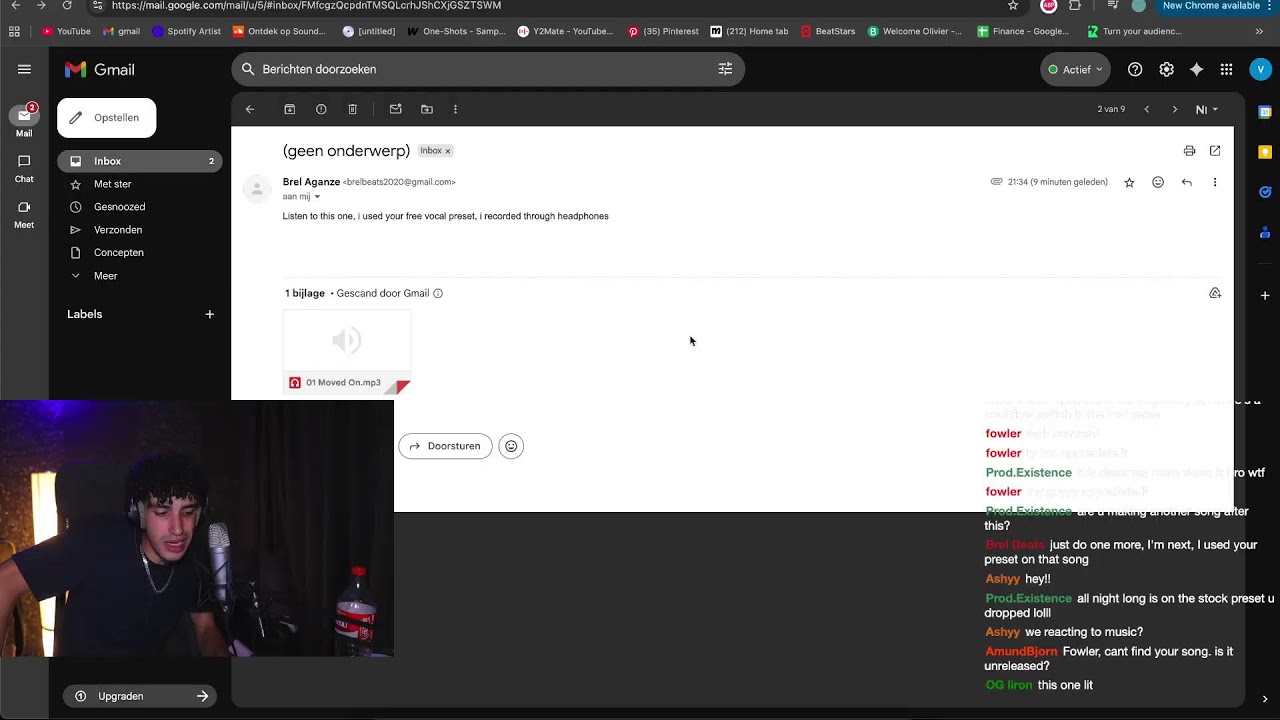The height and width of the screenshot is (720, 1280).
Task: Go back to inbox with the arrow
Action: click(x=250, y=109)
